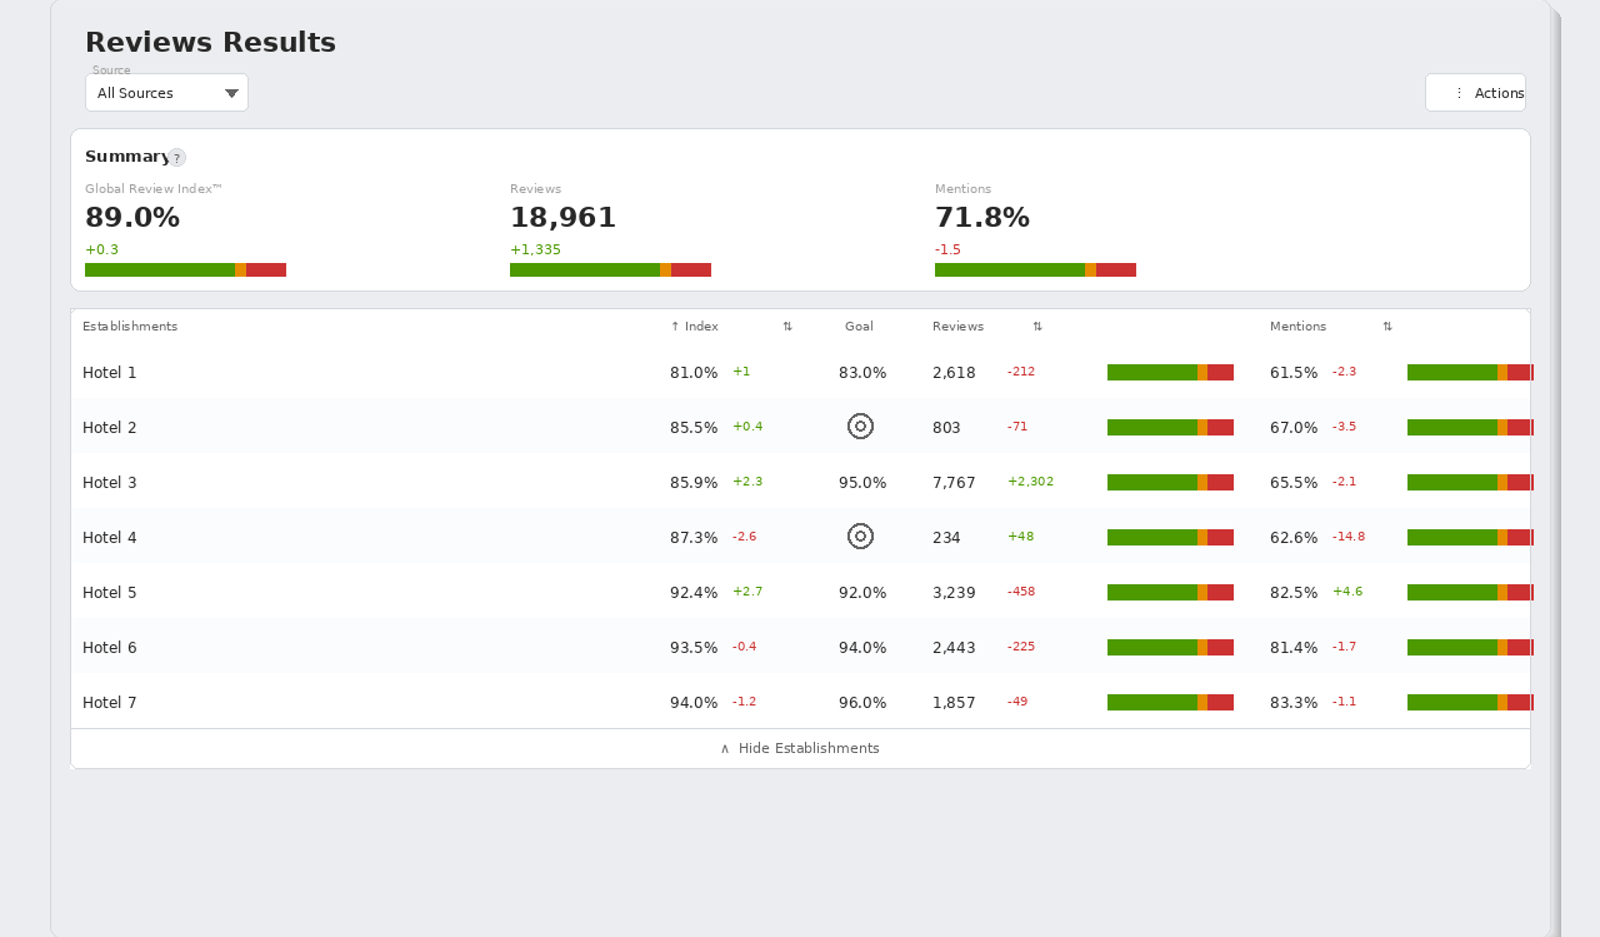Collapse the list with Hide Establishments

(800, 749)
